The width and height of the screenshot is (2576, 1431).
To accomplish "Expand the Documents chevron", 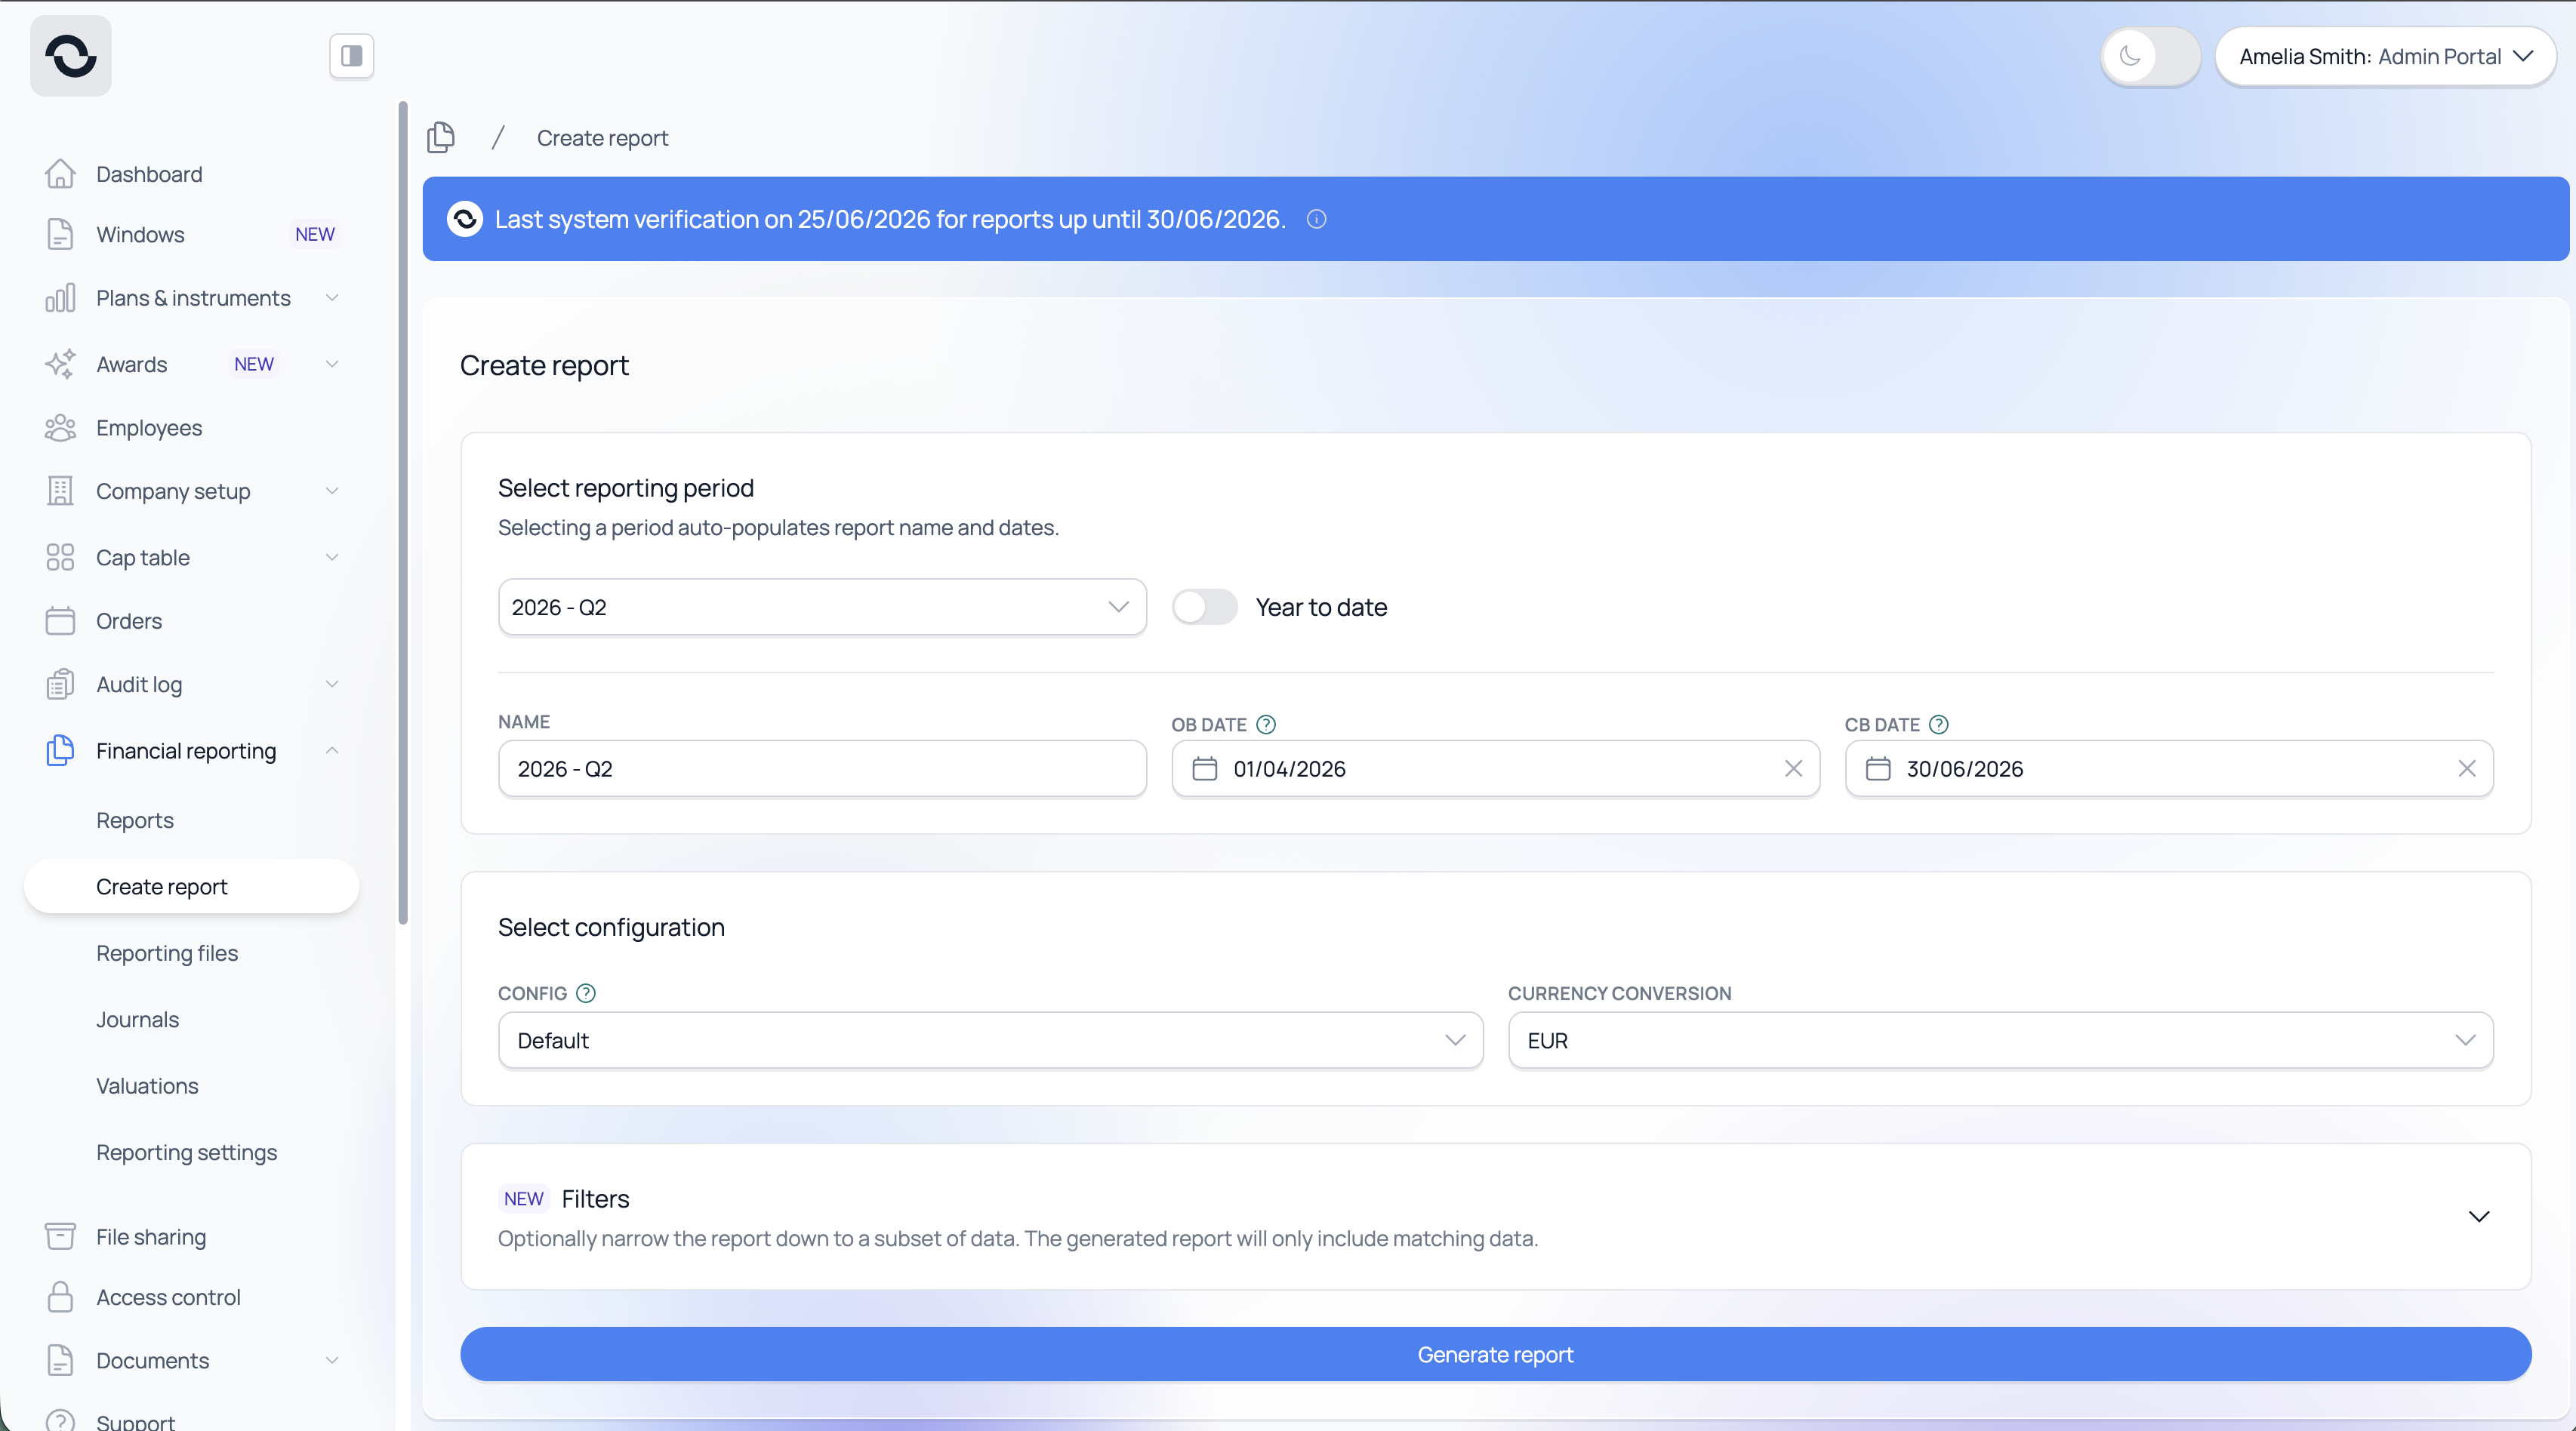I will [332, 1360].
